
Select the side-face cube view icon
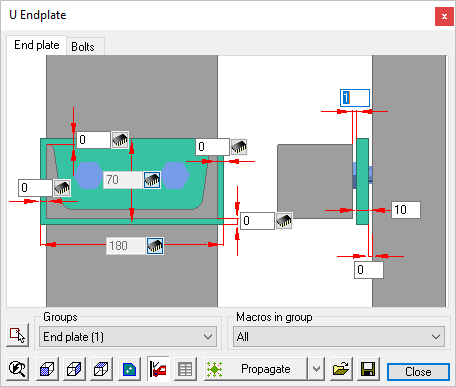[74, 369]
